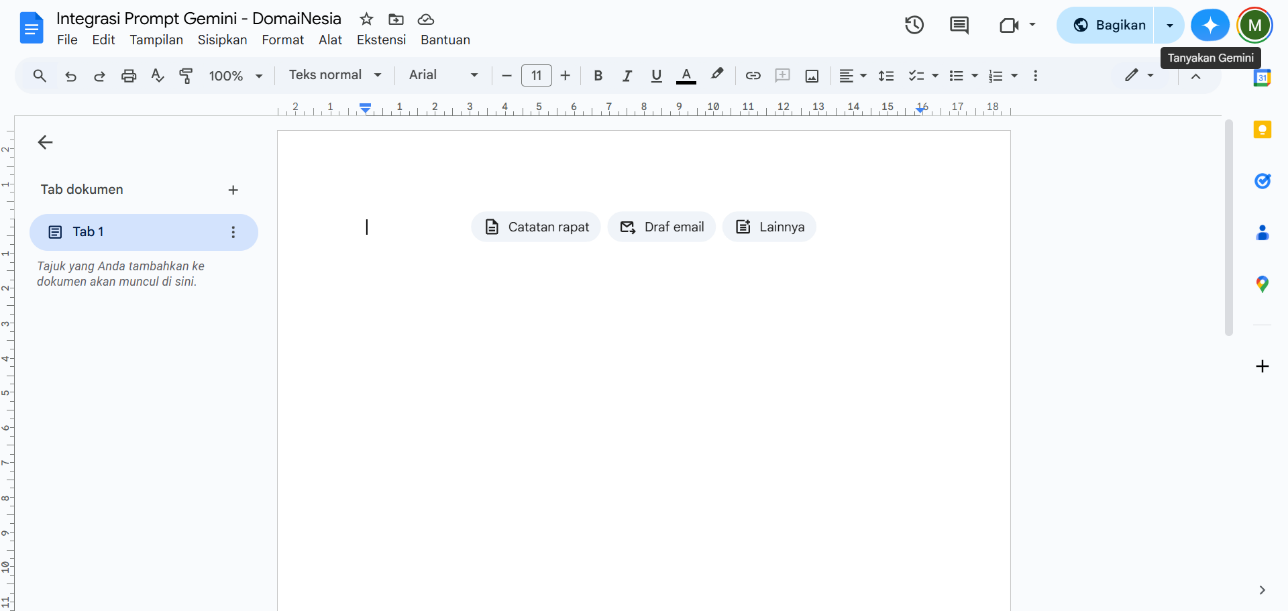Toggle italic text formatting

[x=627, y=75]
